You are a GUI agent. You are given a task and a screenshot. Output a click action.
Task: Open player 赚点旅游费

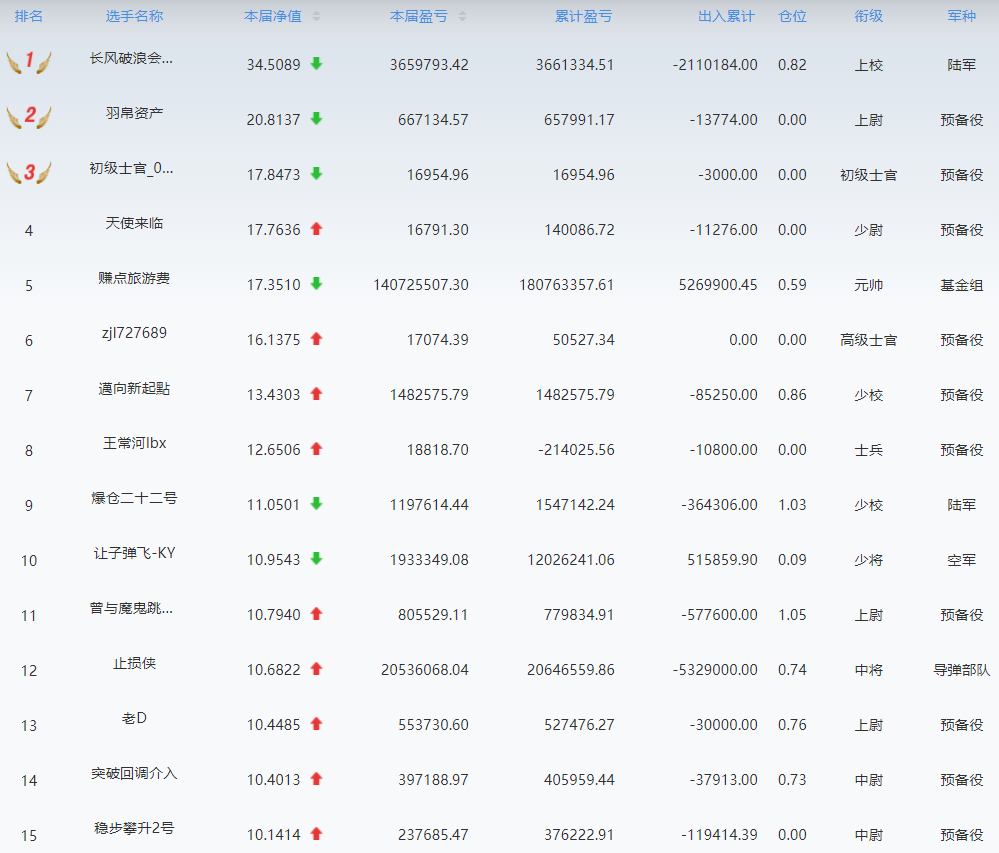134,278
